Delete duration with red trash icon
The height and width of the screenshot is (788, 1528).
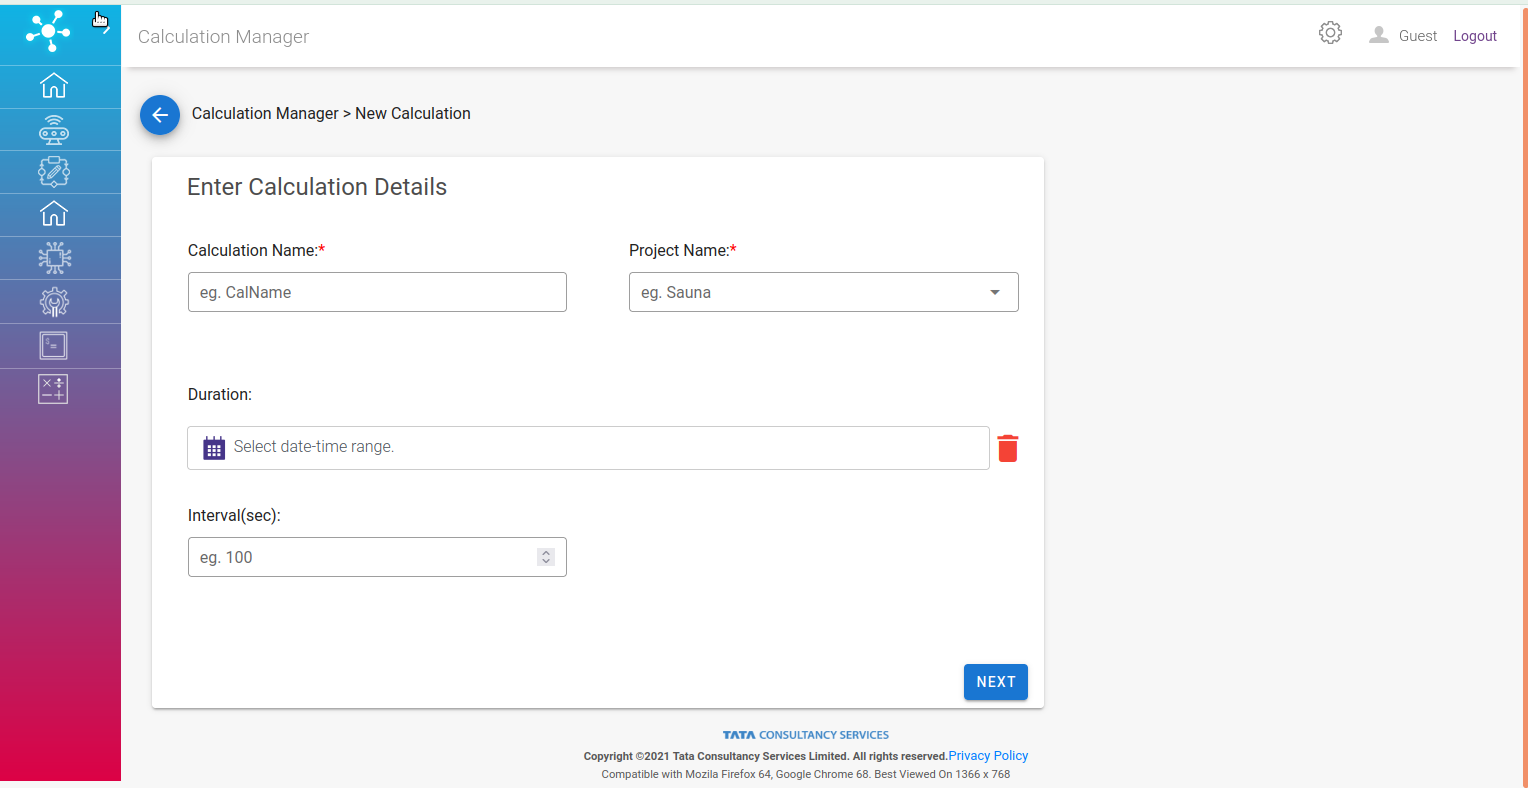1008,448
